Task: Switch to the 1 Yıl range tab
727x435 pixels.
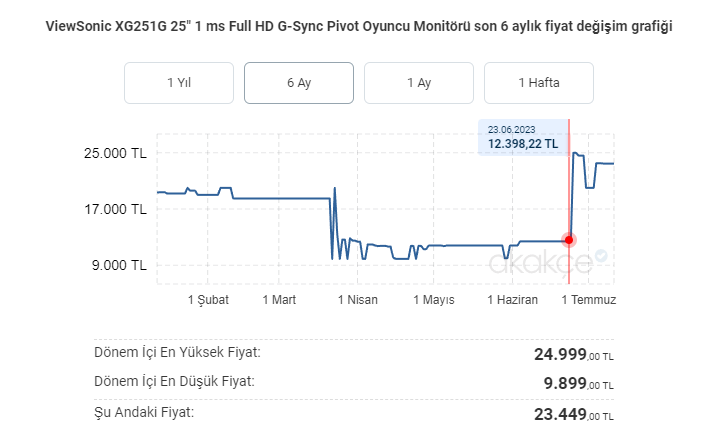Action: pyautogui.click(x=179, y=83)
